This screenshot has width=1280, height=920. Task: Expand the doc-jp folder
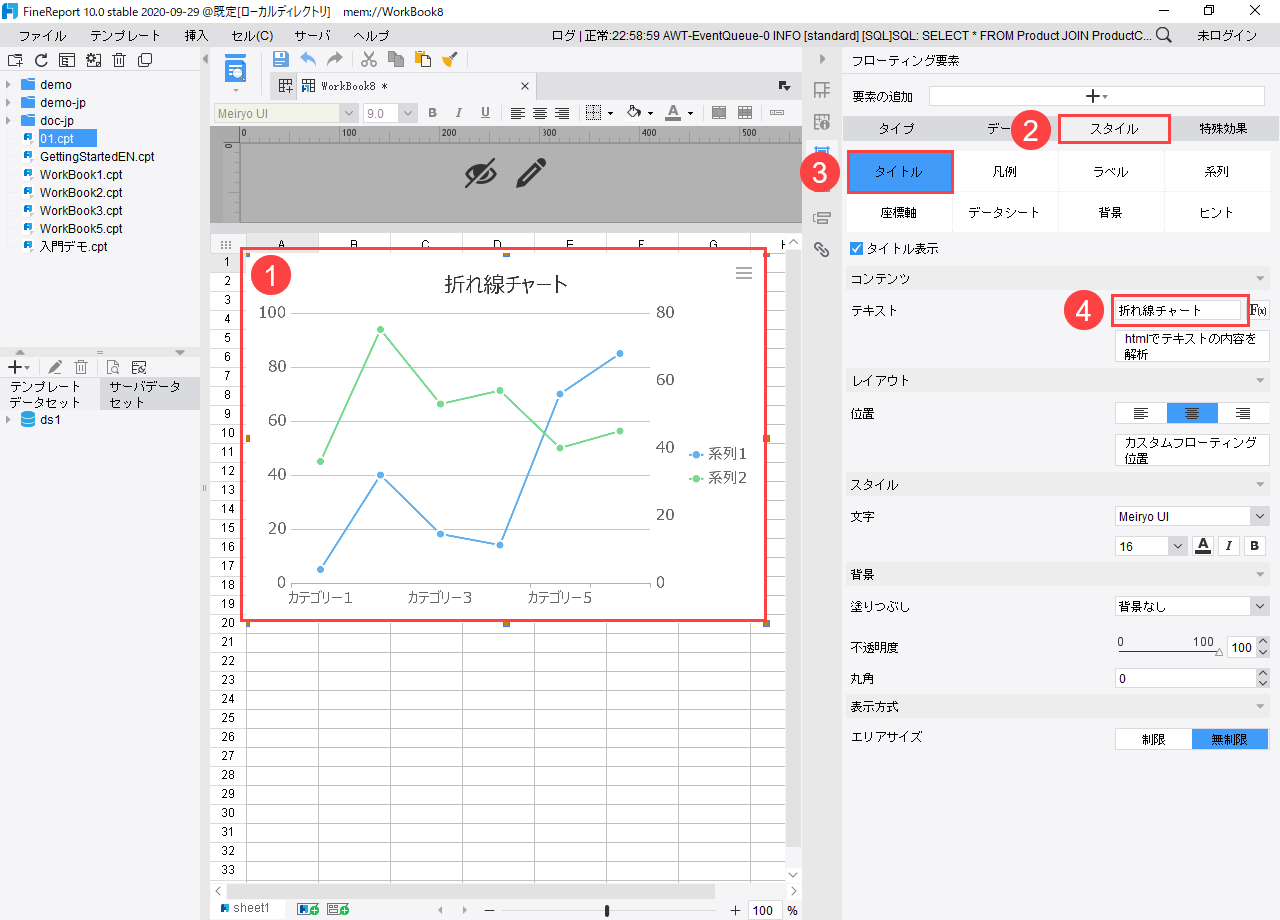8,121
